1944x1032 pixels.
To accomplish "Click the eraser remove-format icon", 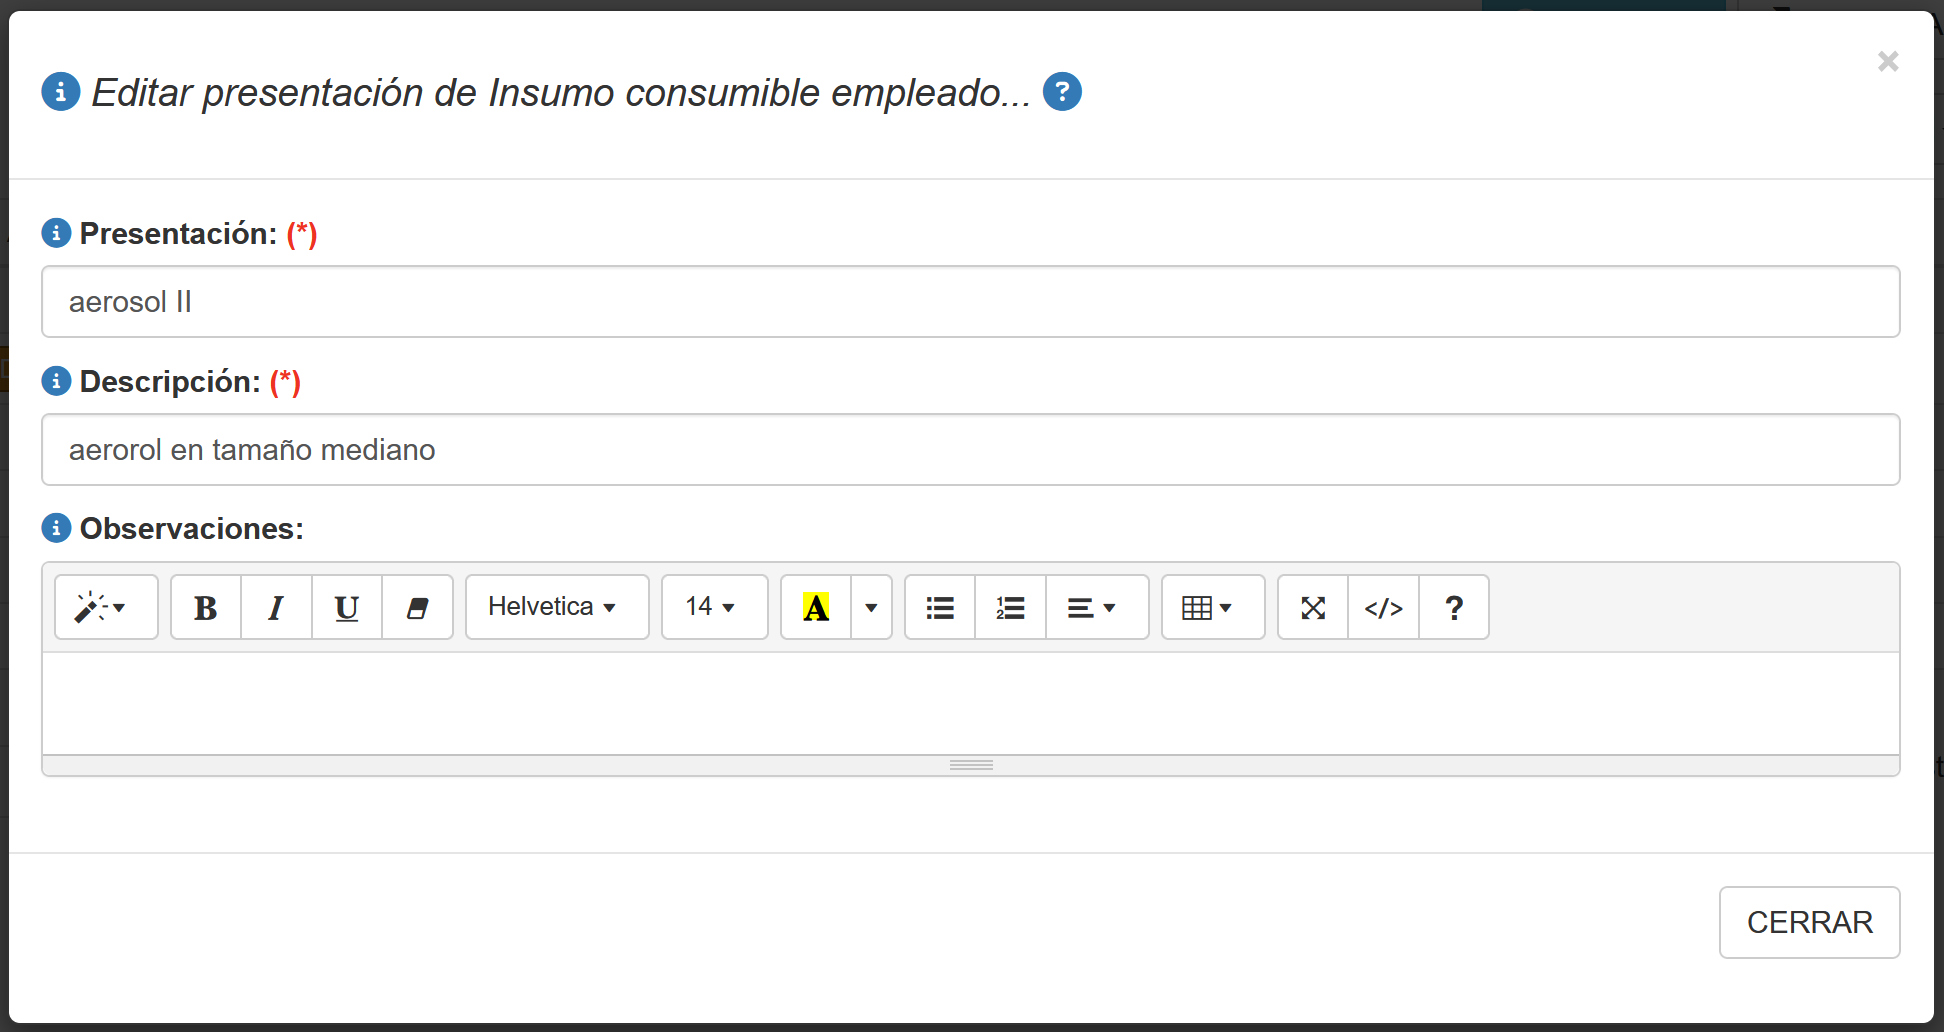I will (417, 607).
